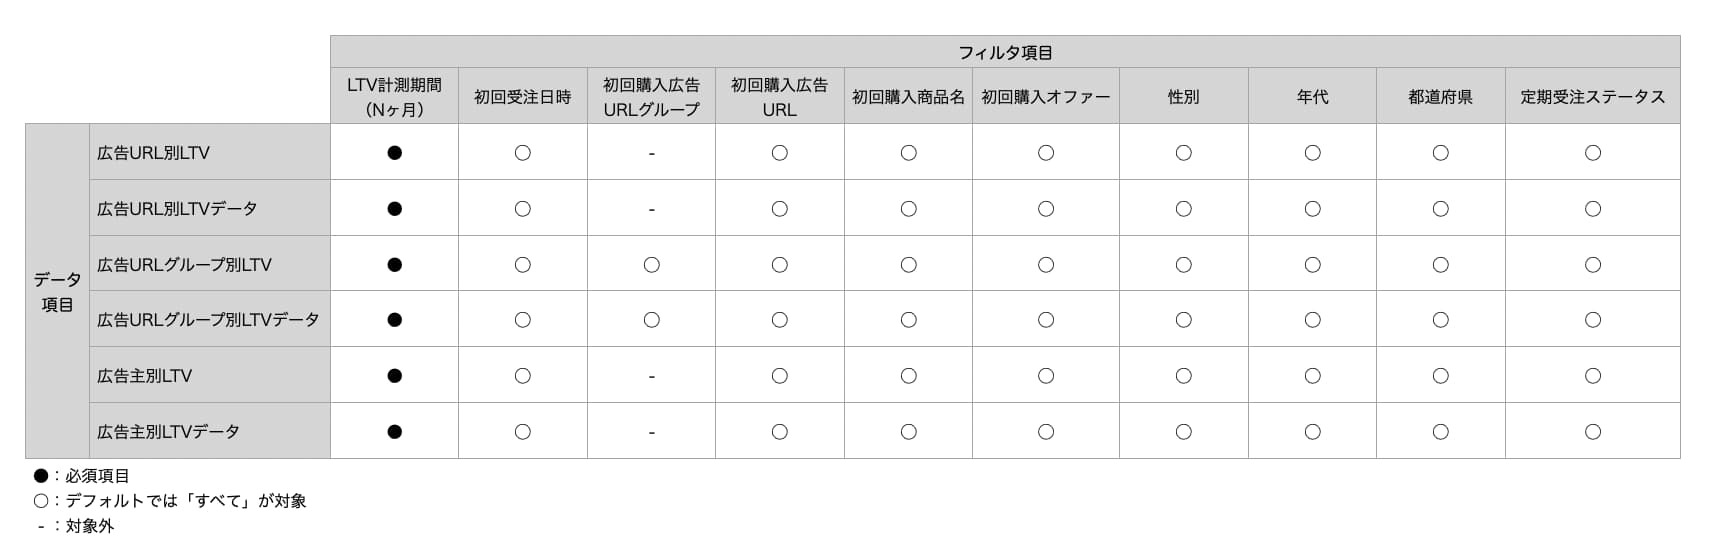Select the 広告URLグループ別LTVデータ row label
1710x550 pixels.
click(209, 320)
